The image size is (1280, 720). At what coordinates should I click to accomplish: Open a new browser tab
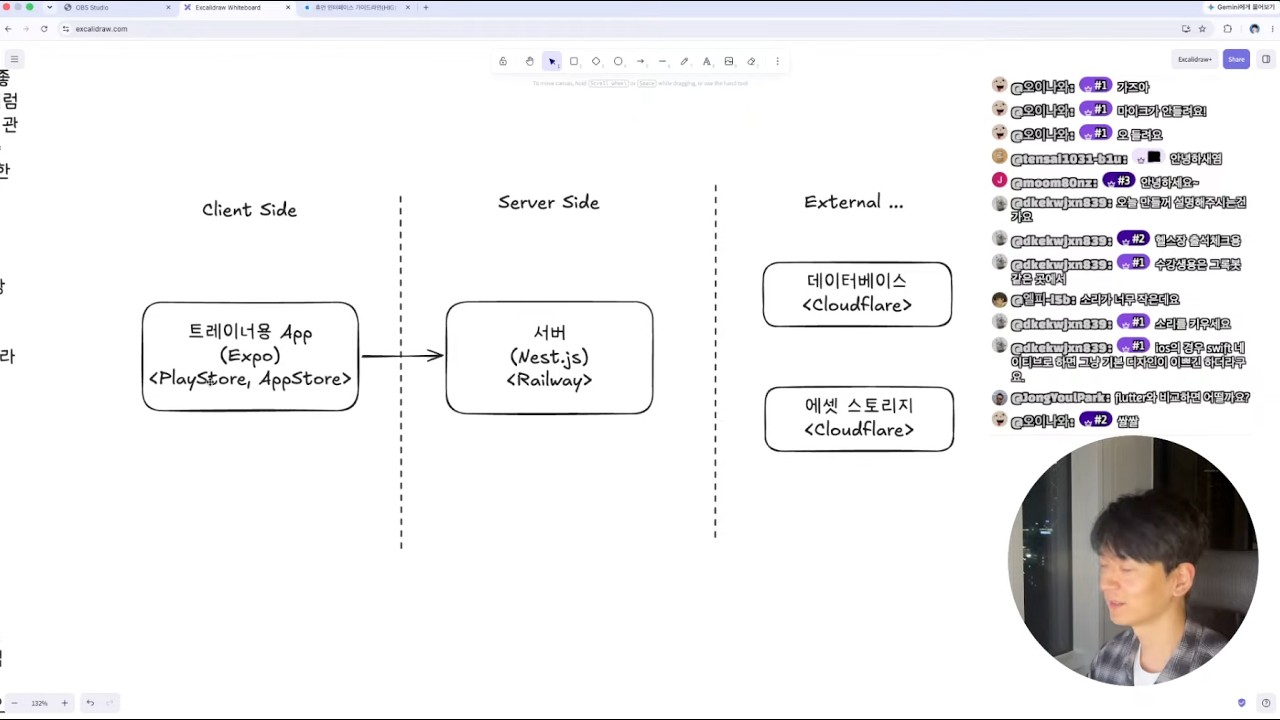point(426,7)
